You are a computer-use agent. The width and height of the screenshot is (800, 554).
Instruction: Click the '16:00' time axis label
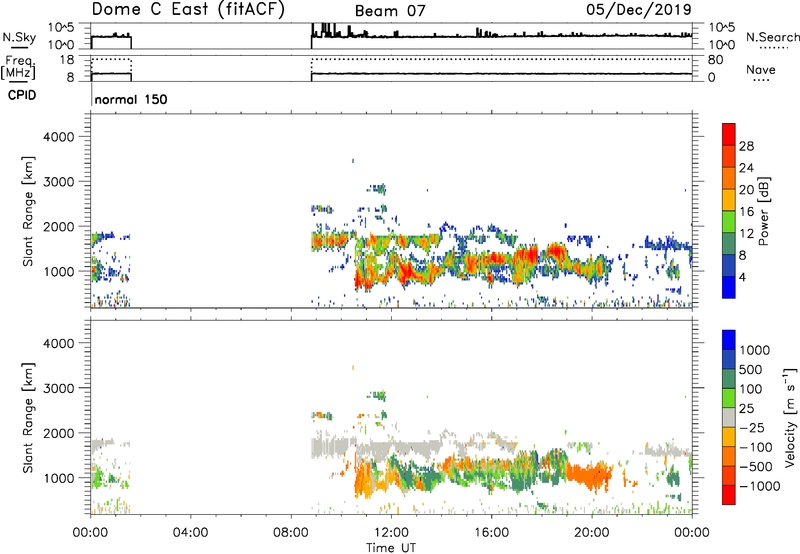point(492,533)
